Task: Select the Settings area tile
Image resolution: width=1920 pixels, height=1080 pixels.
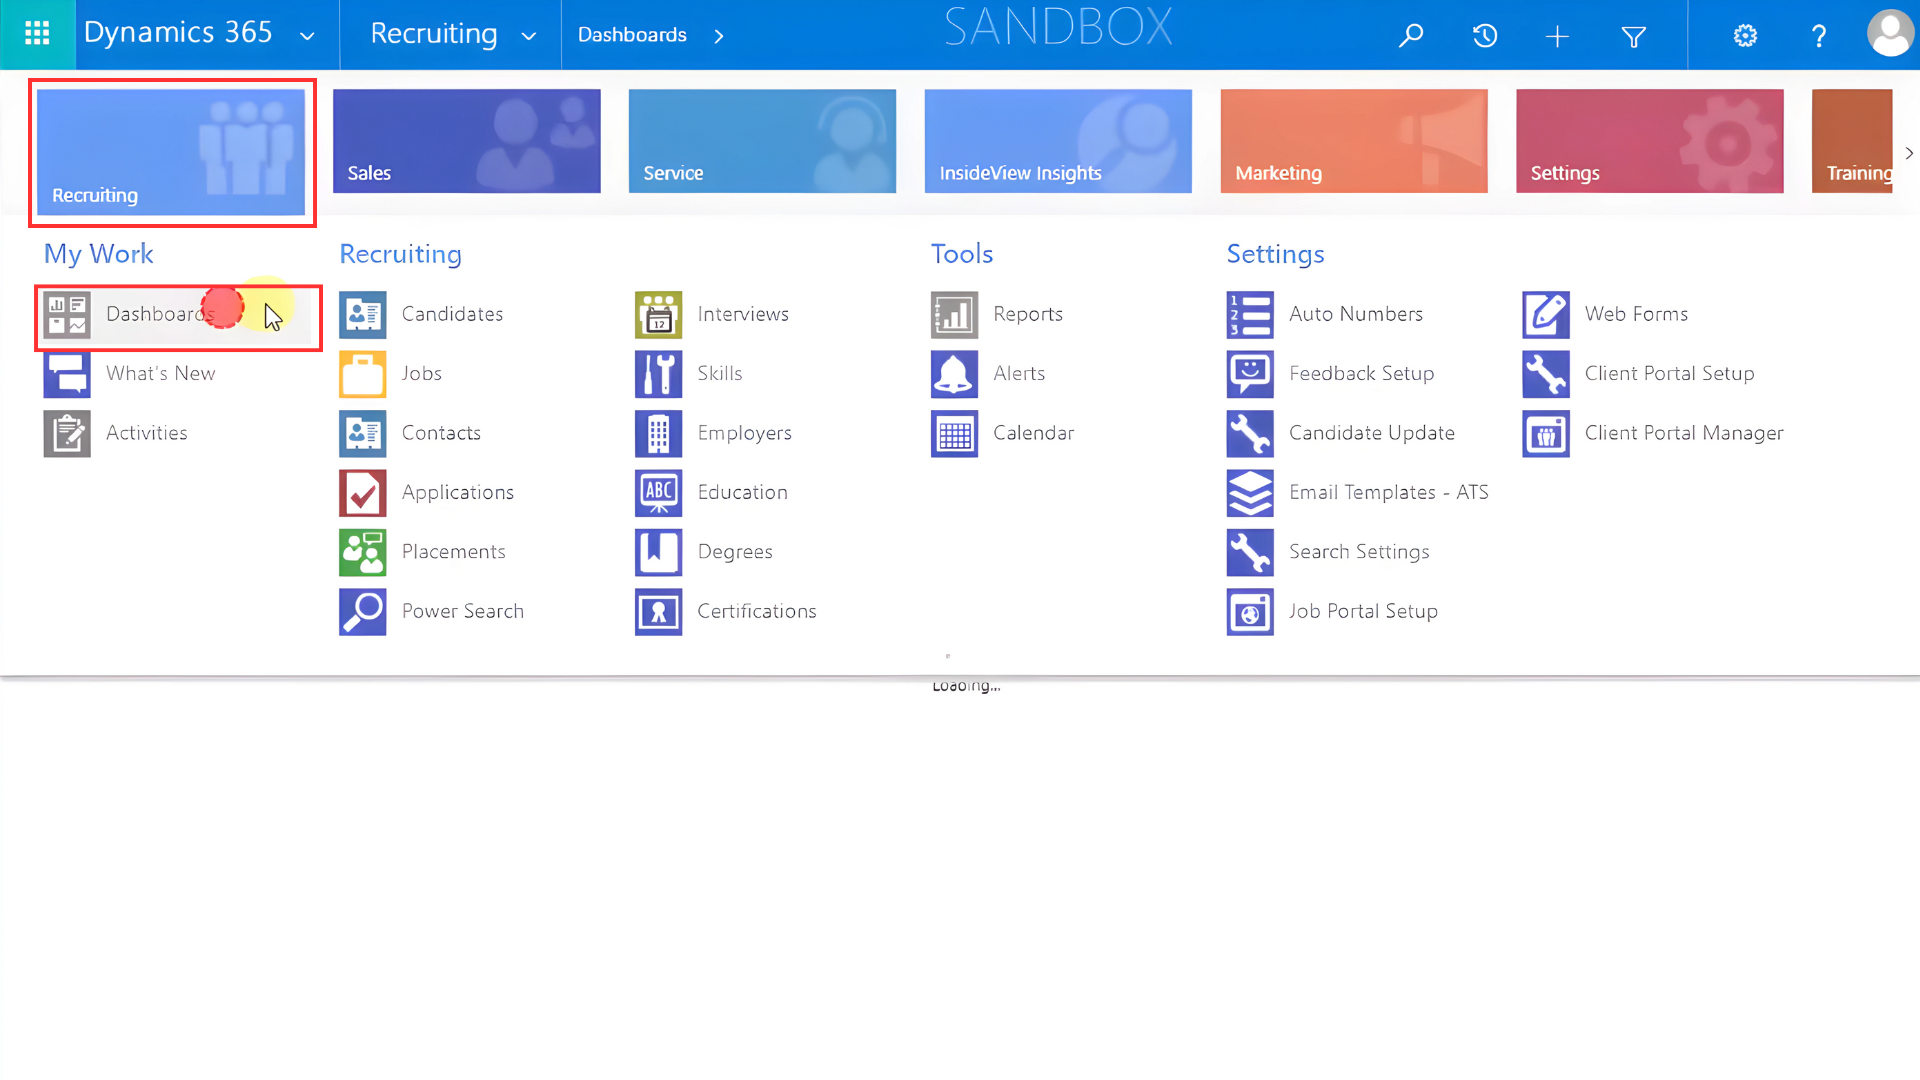Action: [1650, 141]
